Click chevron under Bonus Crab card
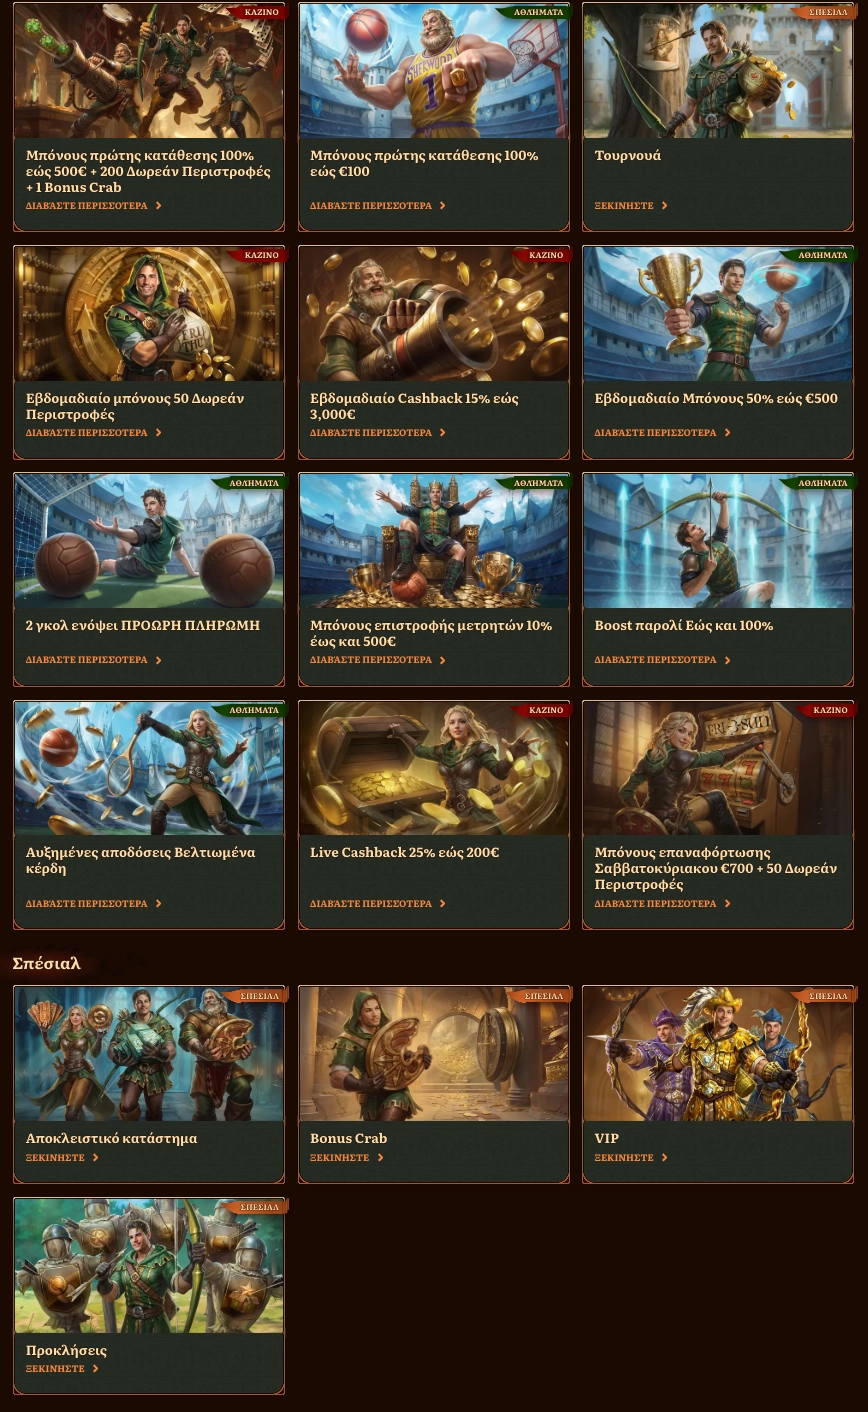 click(380, 1158)
